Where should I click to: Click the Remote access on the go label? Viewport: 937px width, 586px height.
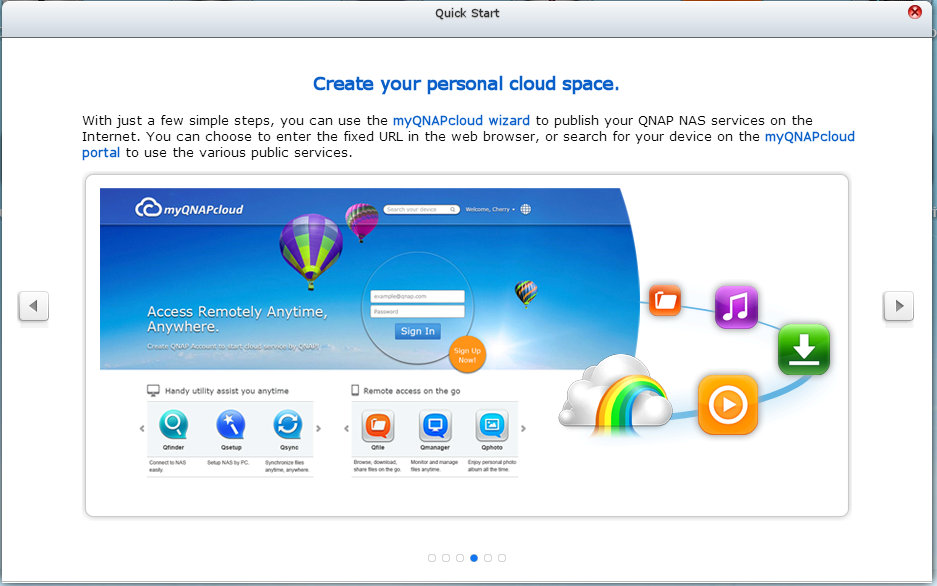(x=412, y=391)
